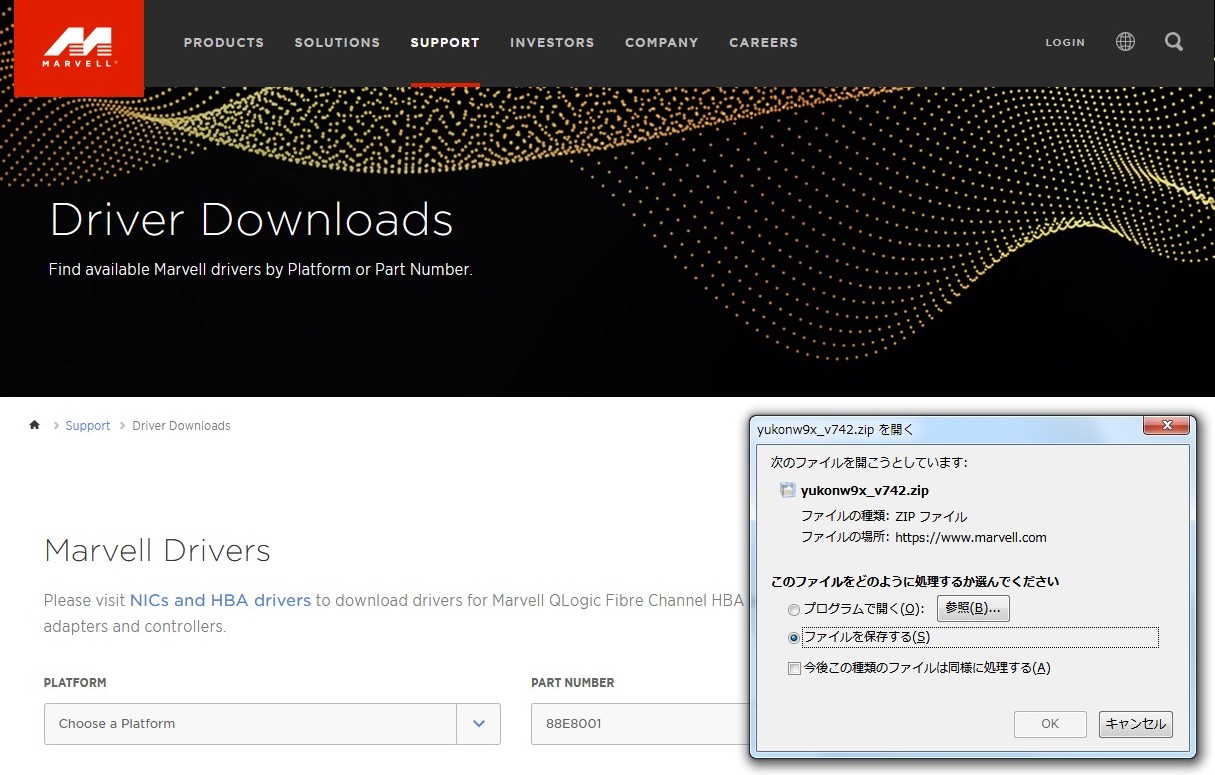
Task: Click the OK button in dialog
Action: click(x=1050, y=724)
